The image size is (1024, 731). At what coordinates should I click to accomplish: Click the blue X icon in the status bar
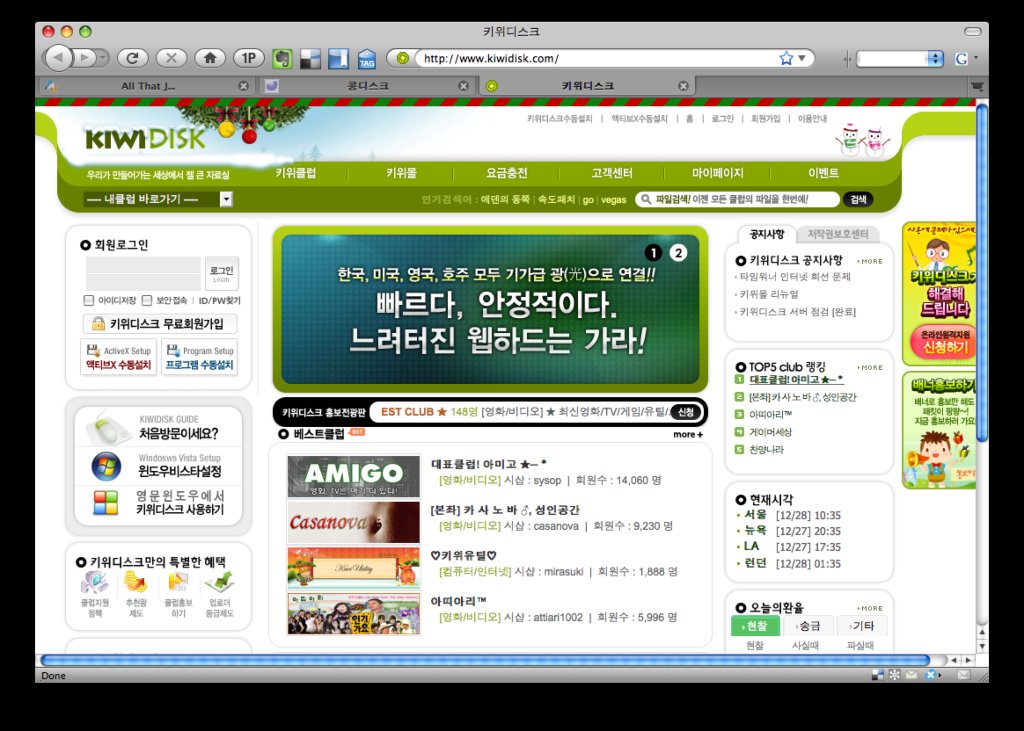(x=931, y=675)
